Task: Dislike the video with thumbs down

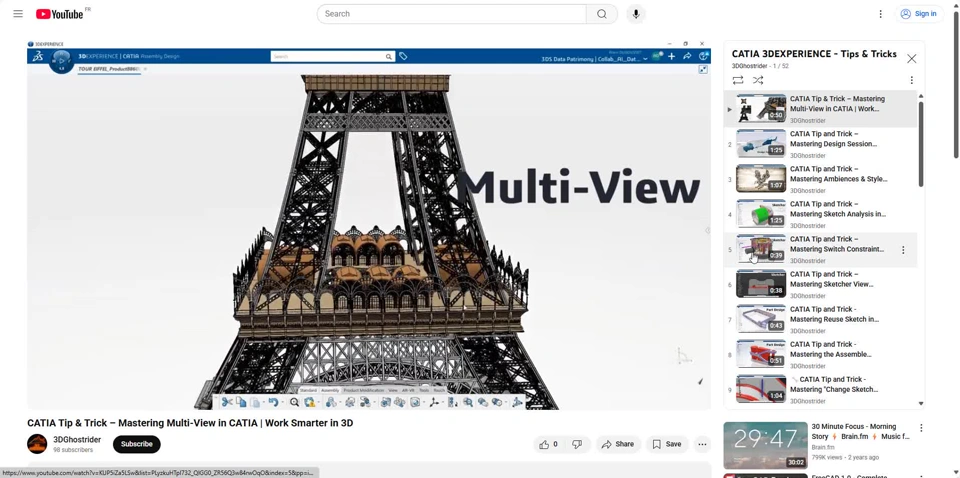Action: (578, 445)
